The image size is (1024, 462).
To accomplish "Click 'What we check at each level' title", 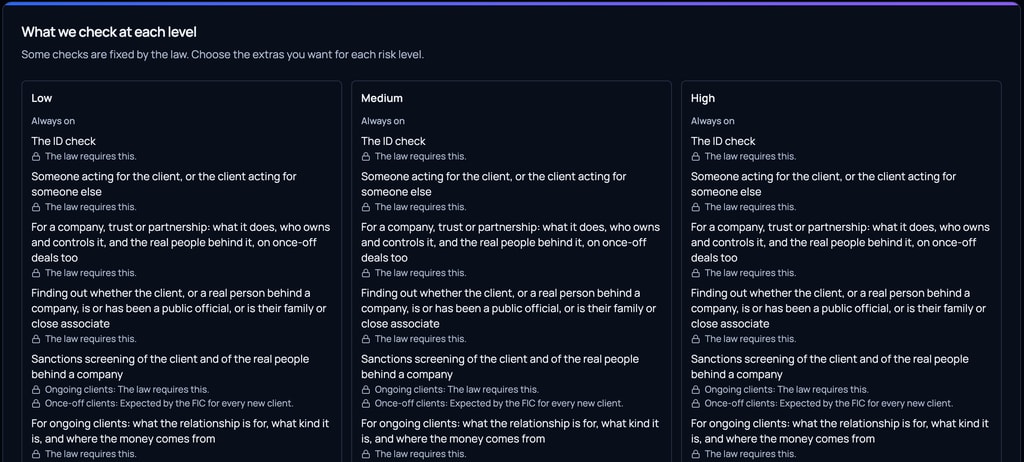I will [109, 31].
